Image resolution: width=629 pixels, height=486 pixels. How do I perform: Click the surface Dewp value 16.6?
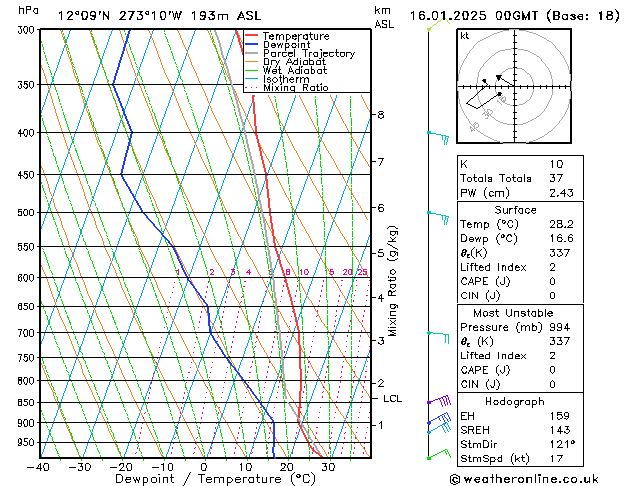point(562,238)
